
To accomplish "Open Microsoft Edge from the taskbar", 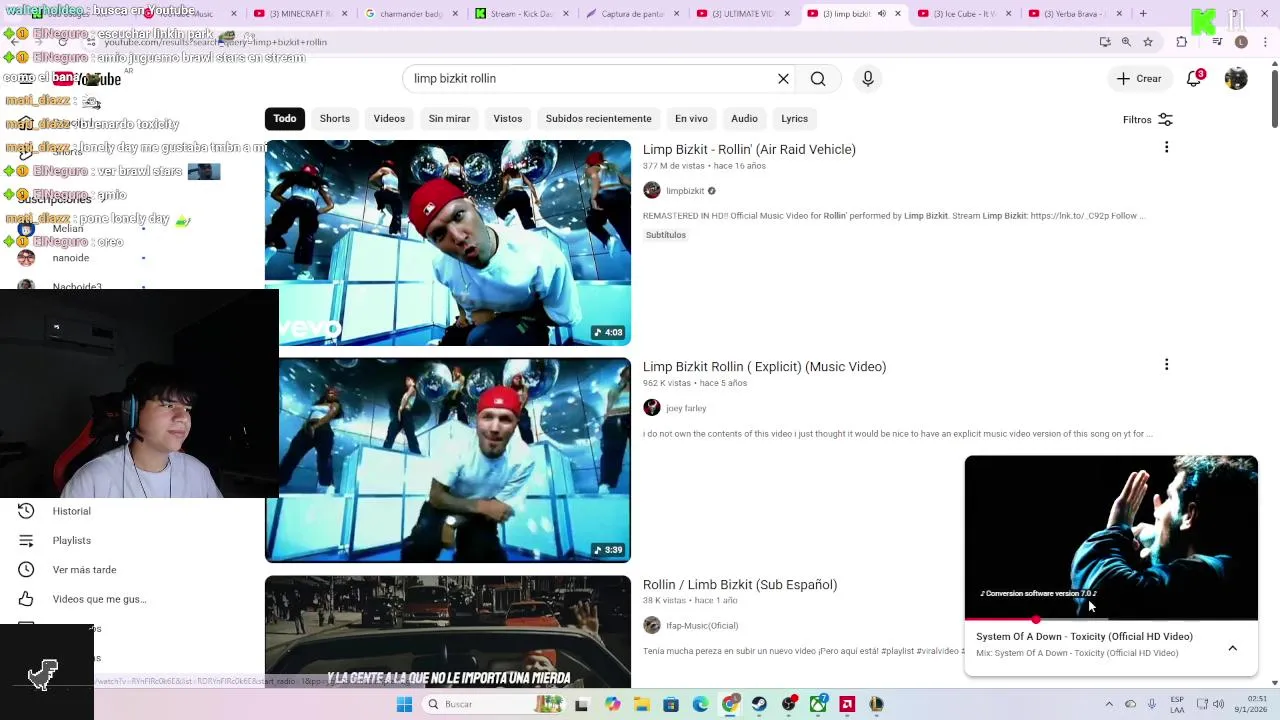I will click(700, 704).
